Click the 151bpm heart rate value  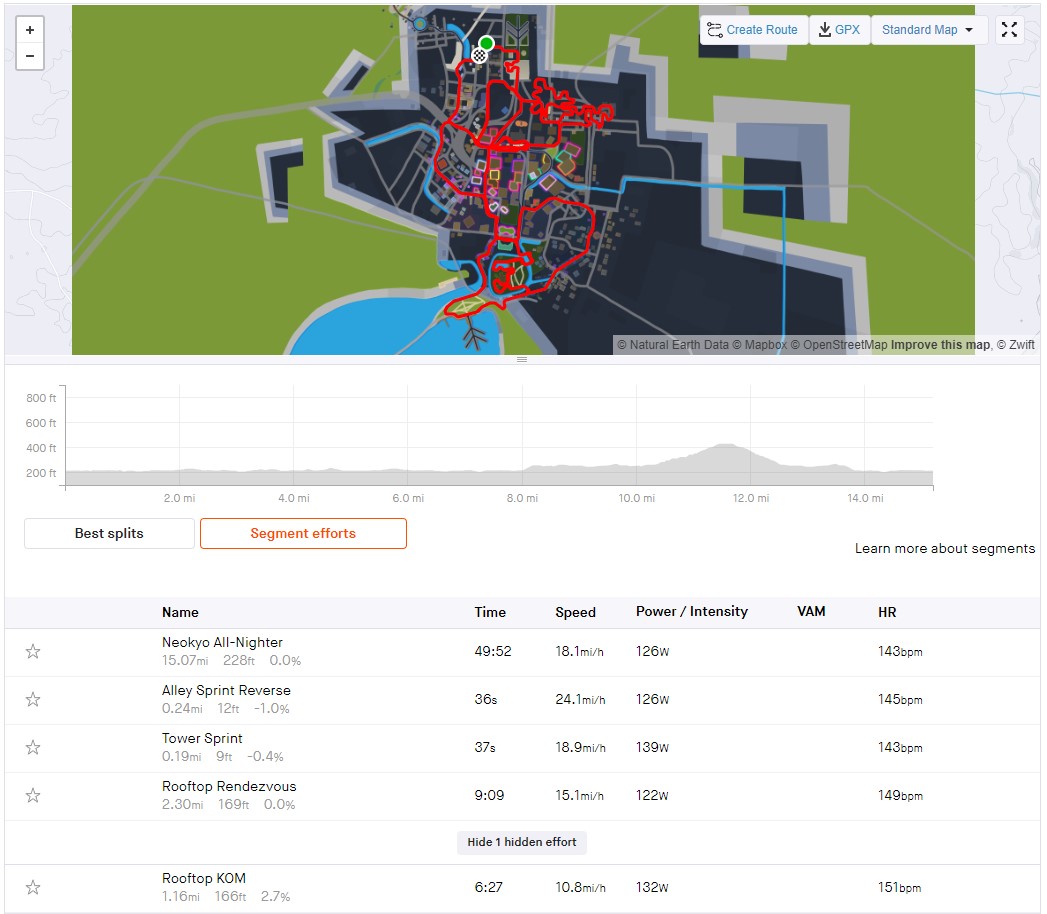pyautogui.click(x=899, y=887)
